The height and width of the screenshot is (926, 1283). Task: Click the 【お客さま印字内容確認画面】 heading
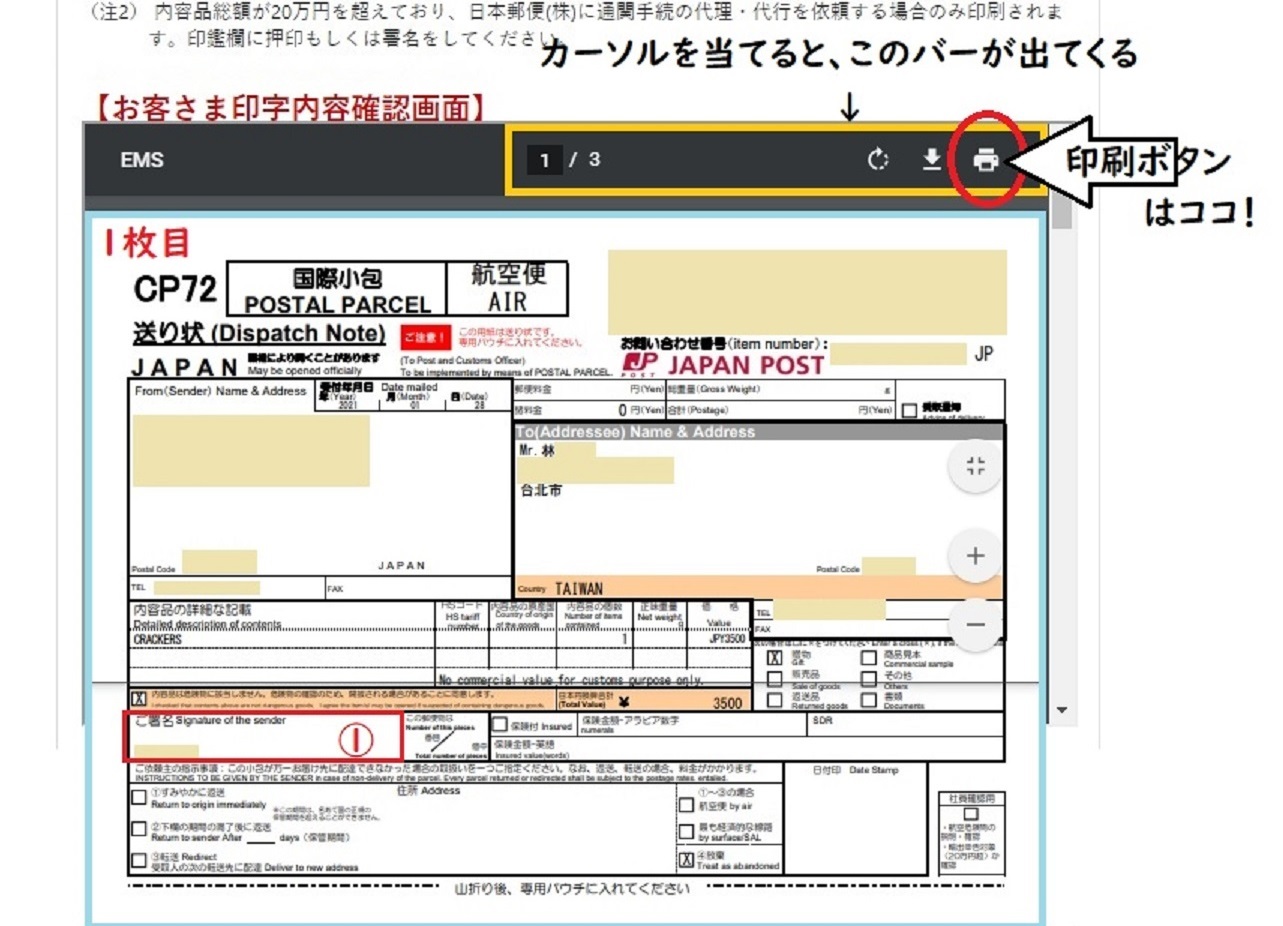click(291, 106)
